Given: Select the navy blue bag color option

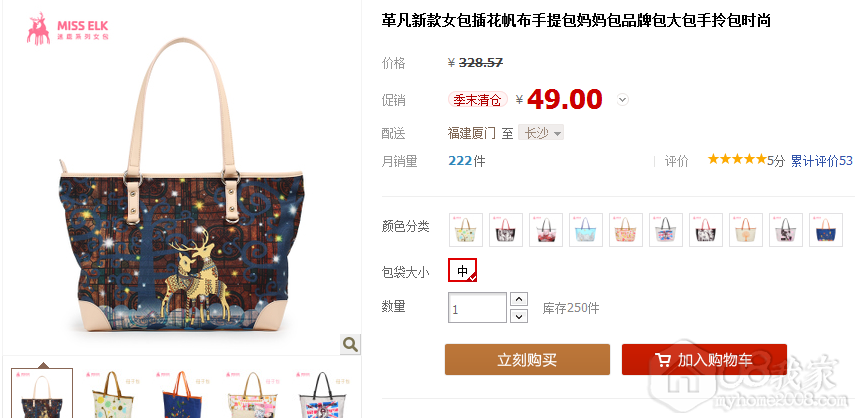Looking at the screenshot, I should point(826,230).
